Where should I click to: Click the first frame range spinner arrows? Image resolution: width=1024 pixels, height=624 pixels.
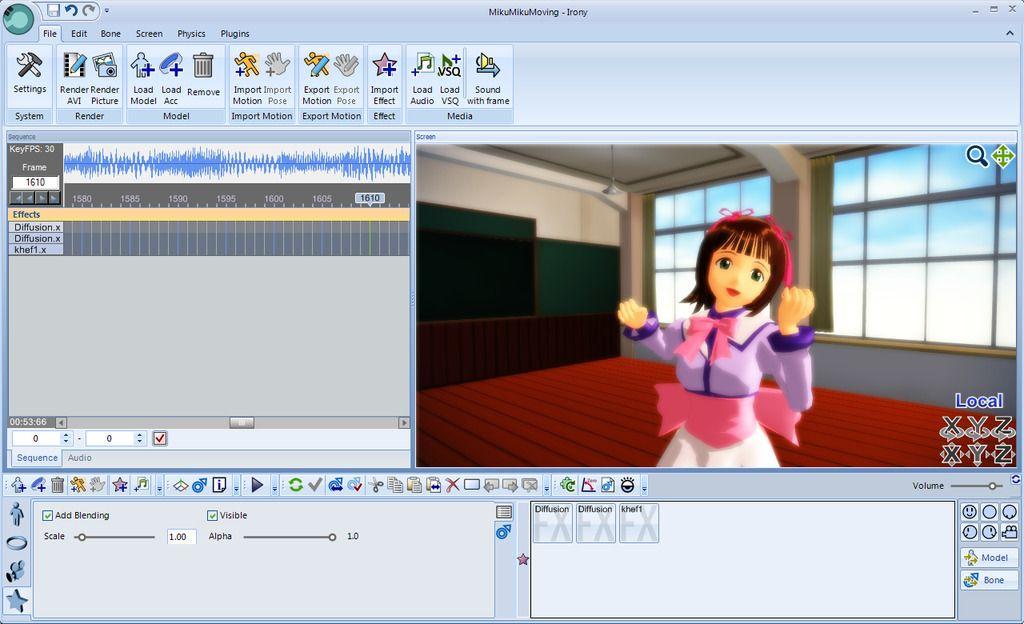[65, 439]
